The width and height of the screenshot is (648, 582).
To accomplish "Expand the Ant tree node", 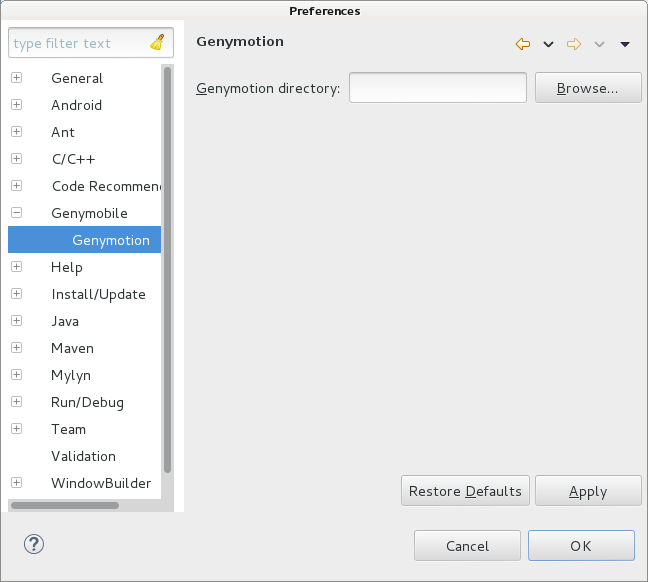I will [x=17, y=132].
